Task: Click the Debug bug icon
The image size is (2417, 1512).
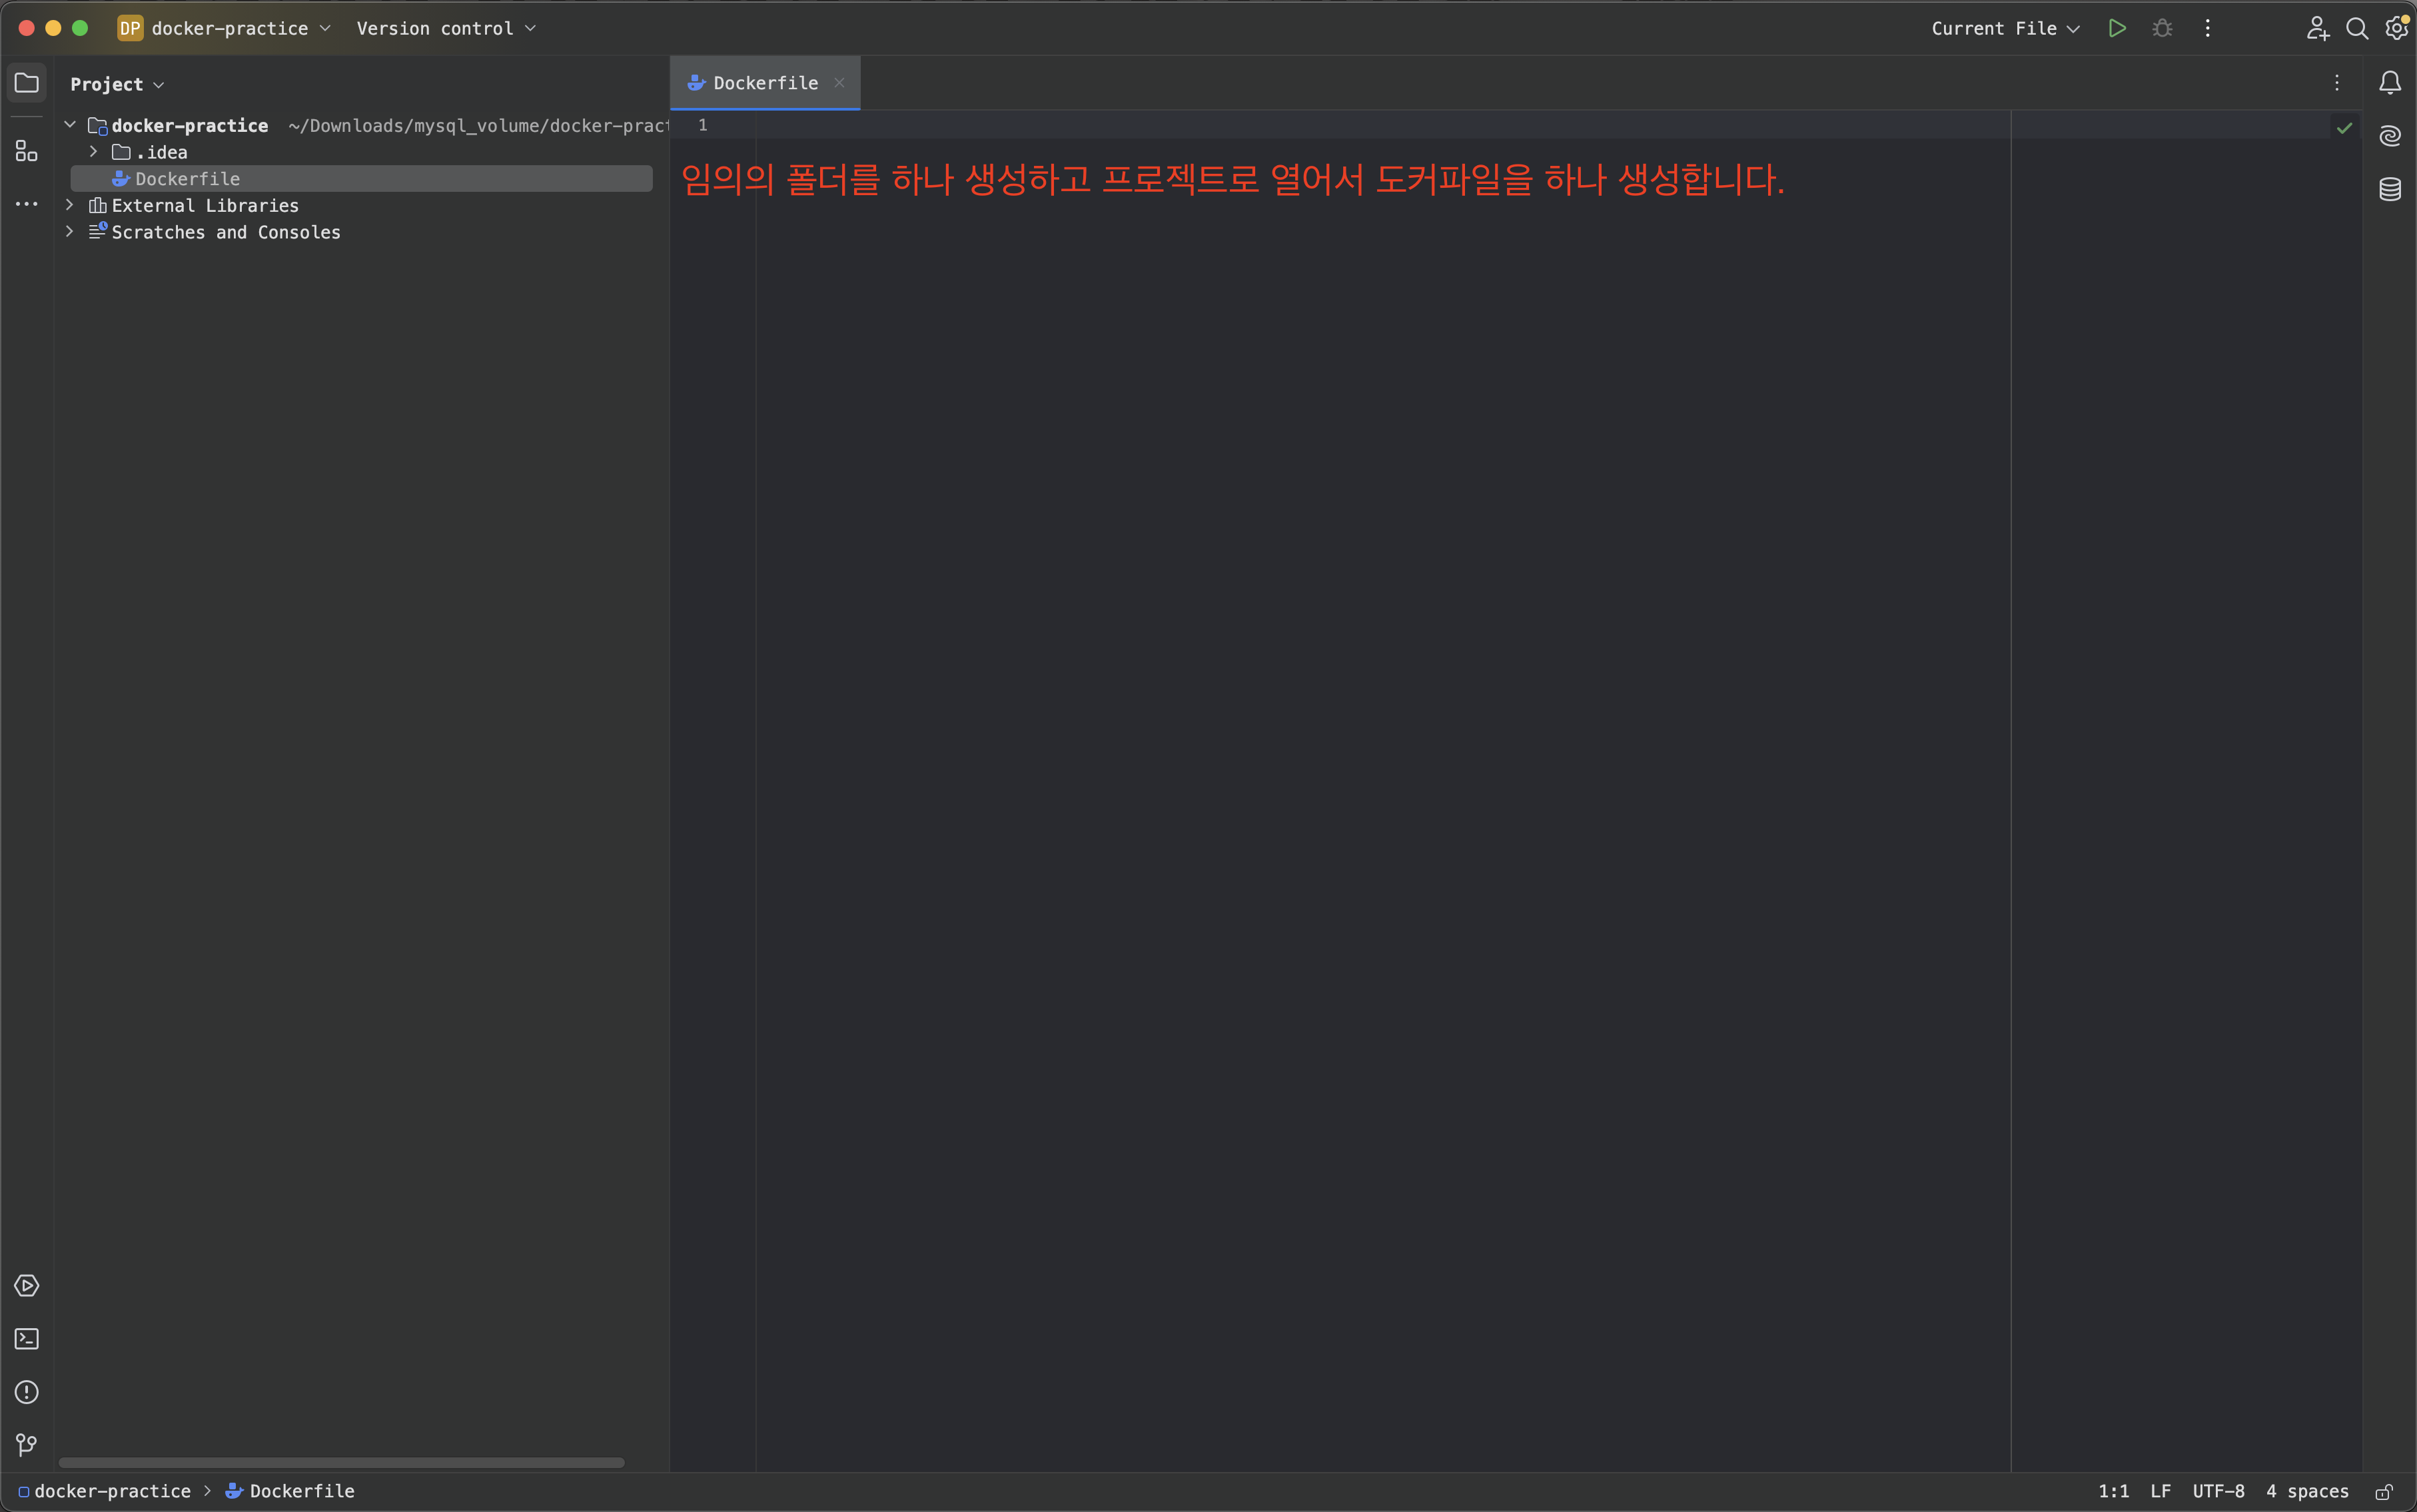Action: [2162, 28]
